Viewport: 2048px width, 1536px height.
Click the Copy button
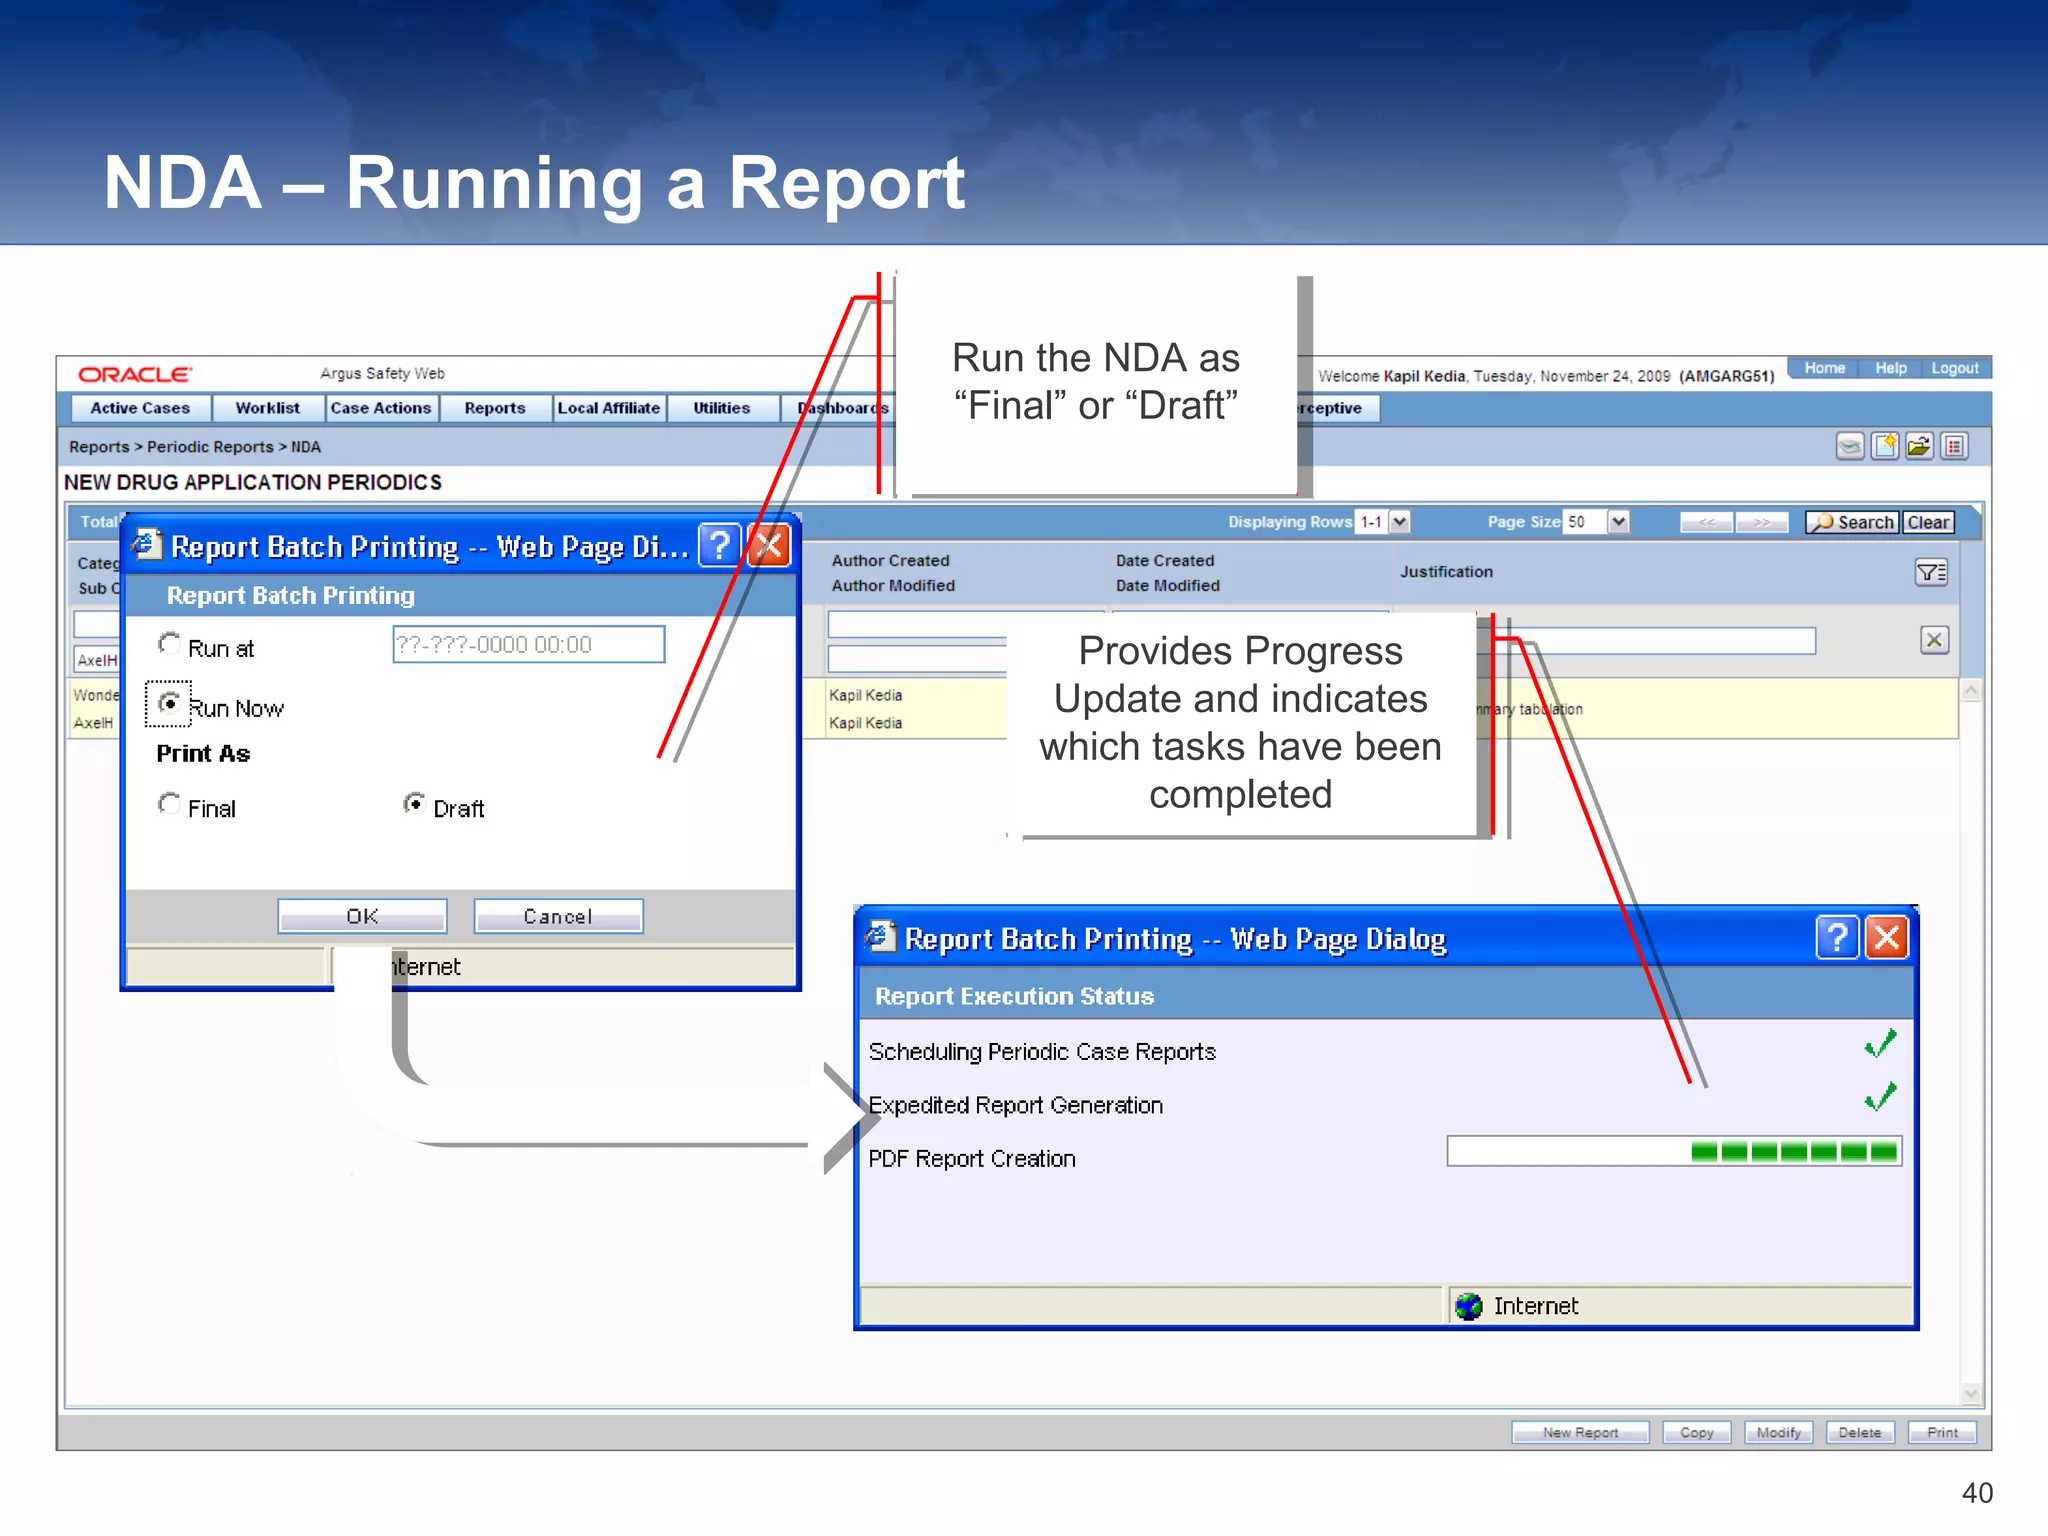tap(1697, 1432)
